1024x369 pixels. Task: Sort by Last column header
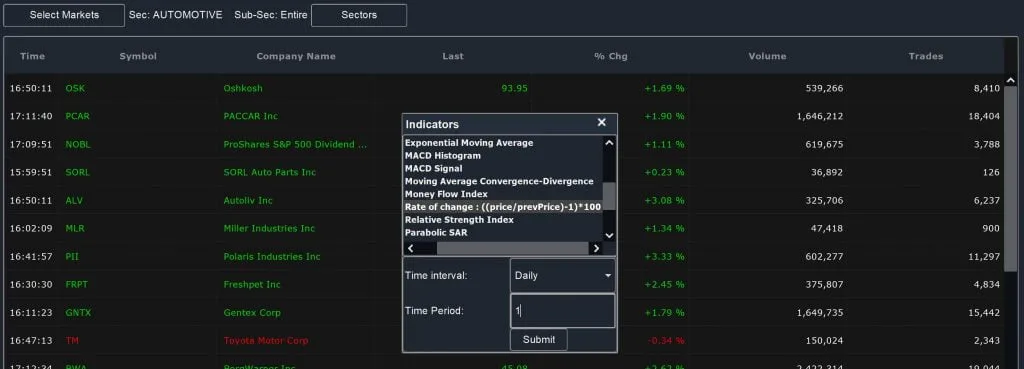[x=453, y=56]
